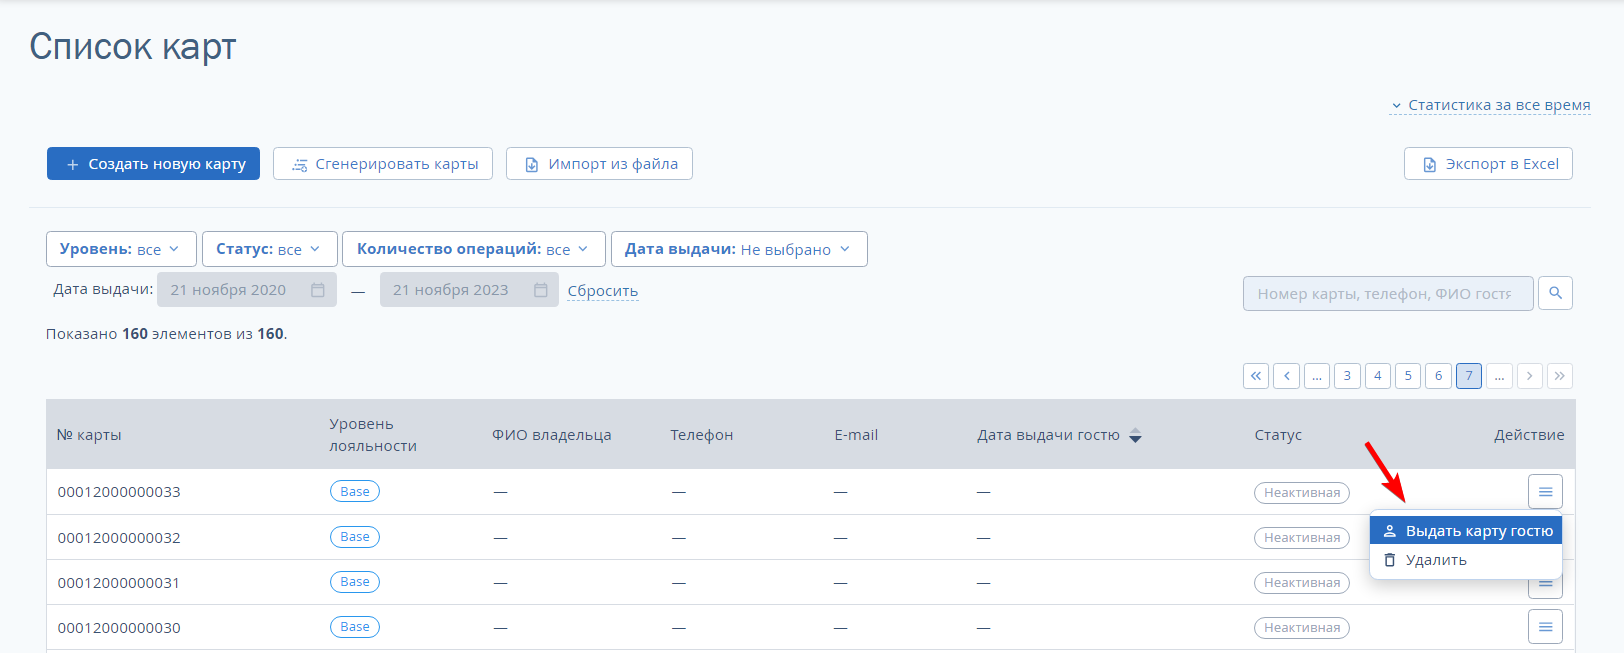Expand the Статус: все filter dropdown

click(x=270, y=249)
